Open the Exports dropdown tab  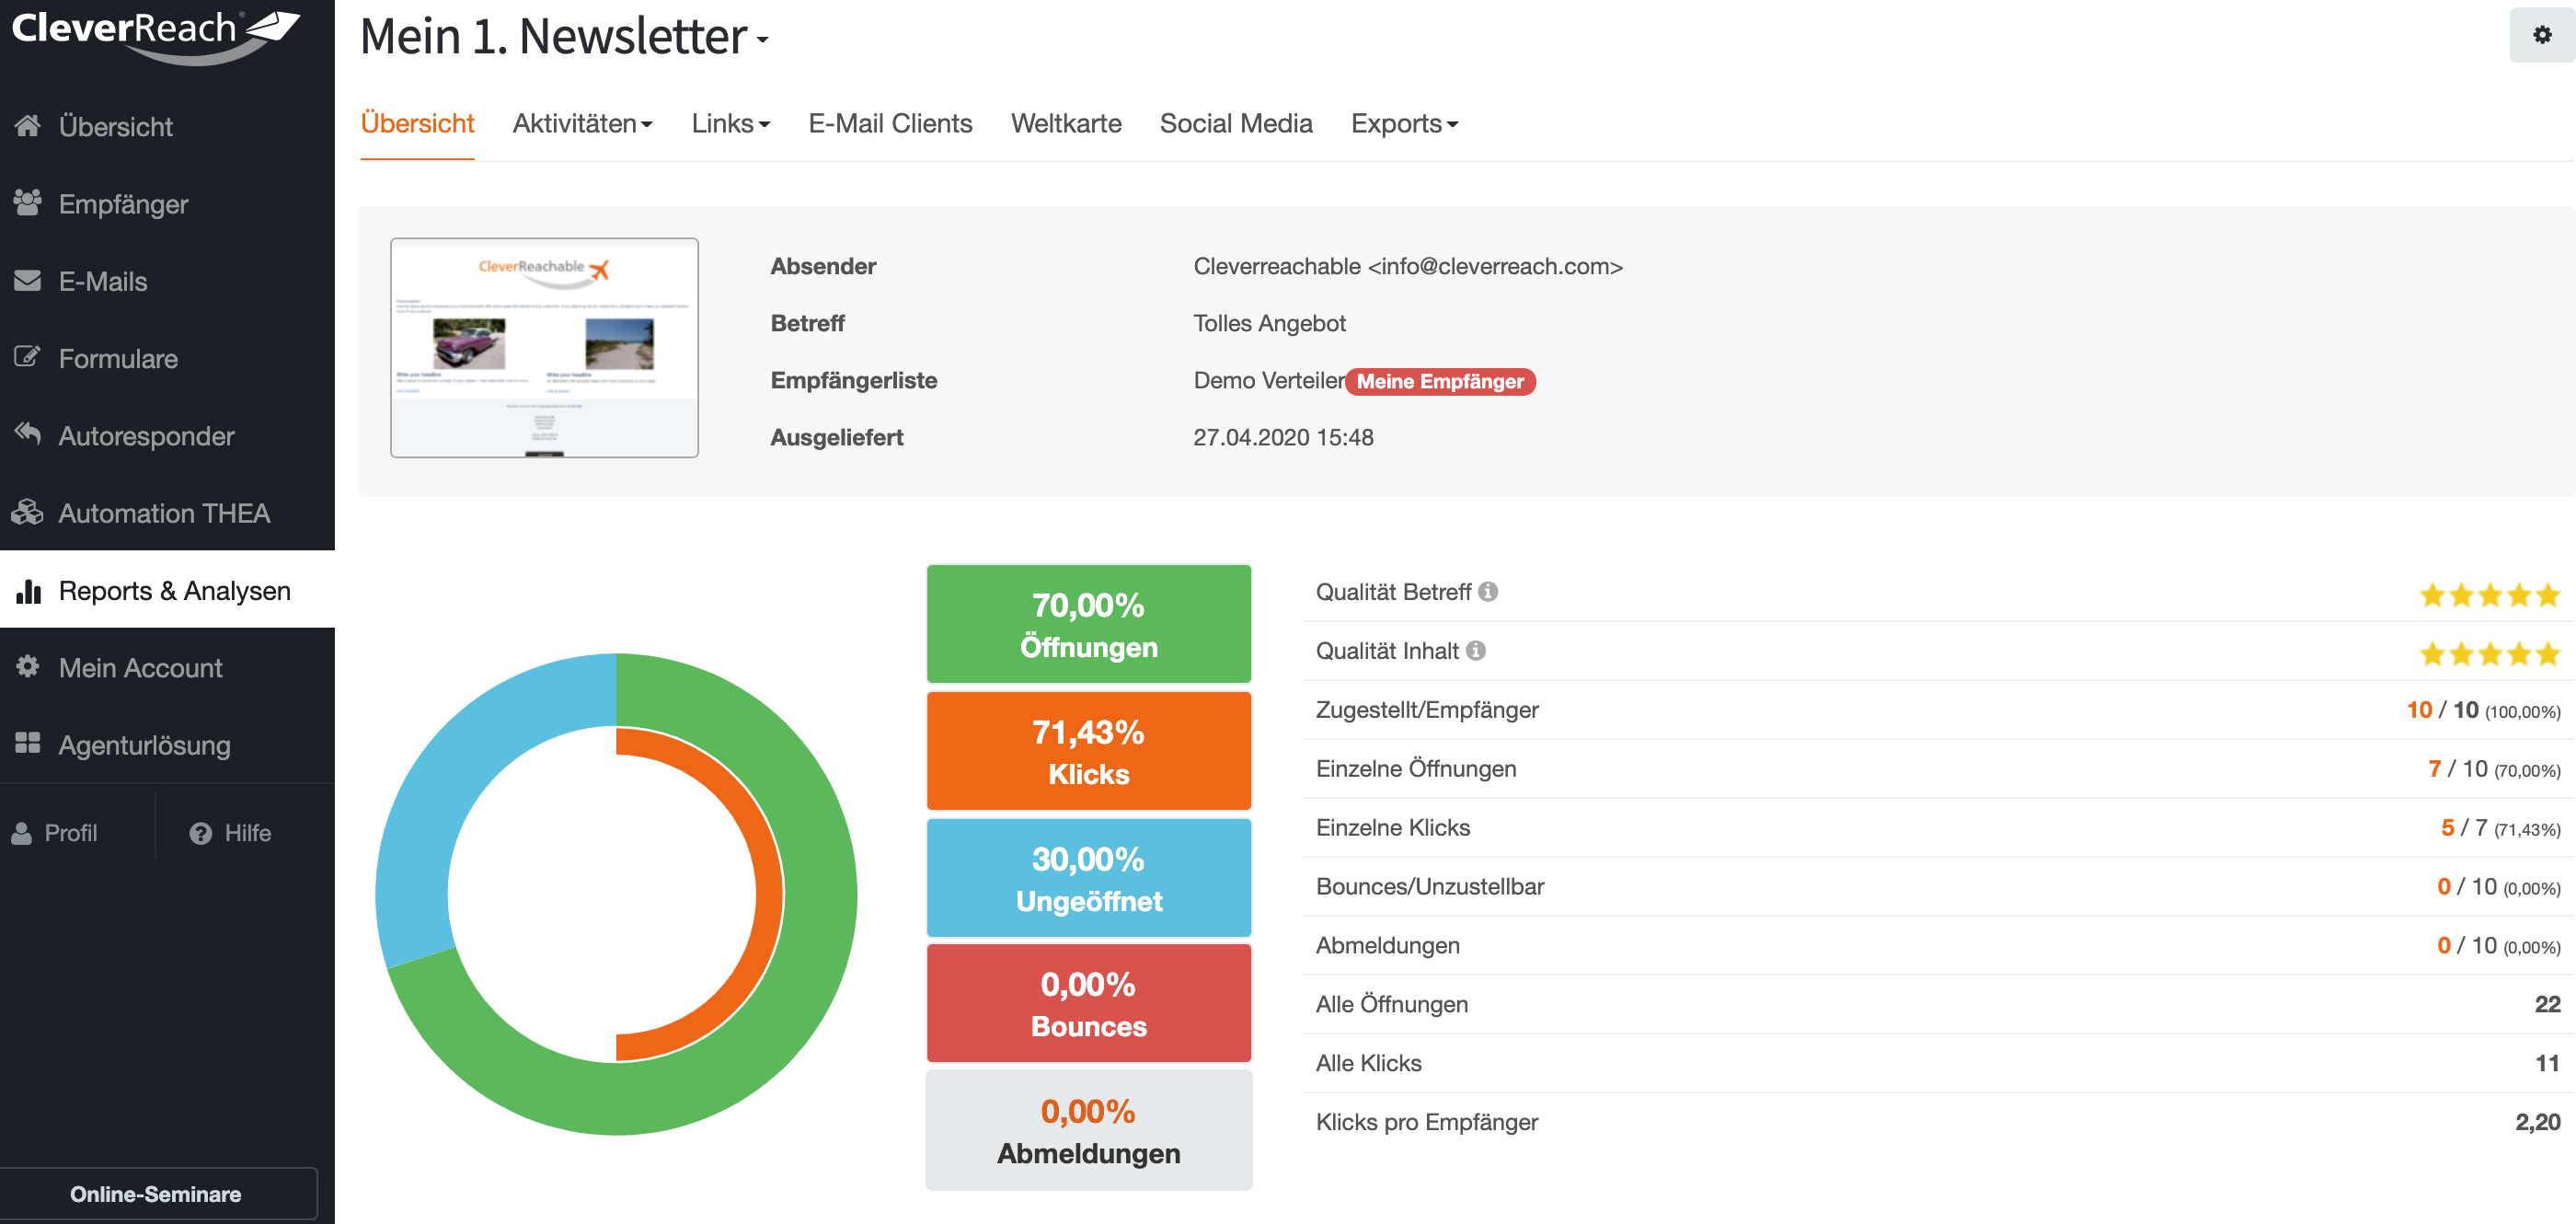pos(1404,123)
